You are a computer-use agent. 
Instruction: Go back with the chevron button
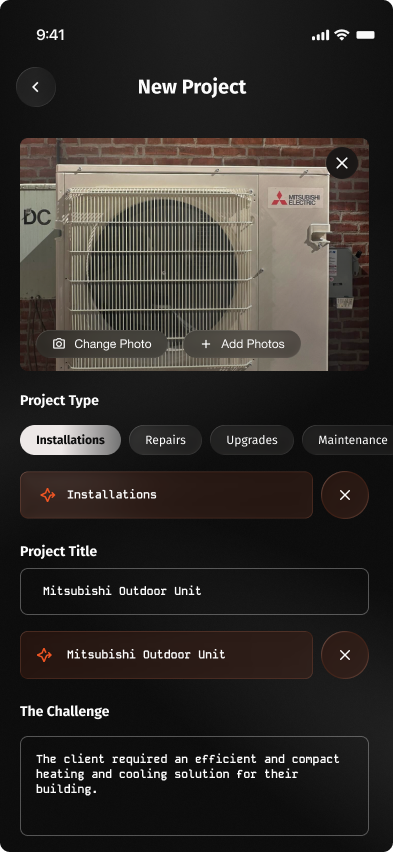36,87
